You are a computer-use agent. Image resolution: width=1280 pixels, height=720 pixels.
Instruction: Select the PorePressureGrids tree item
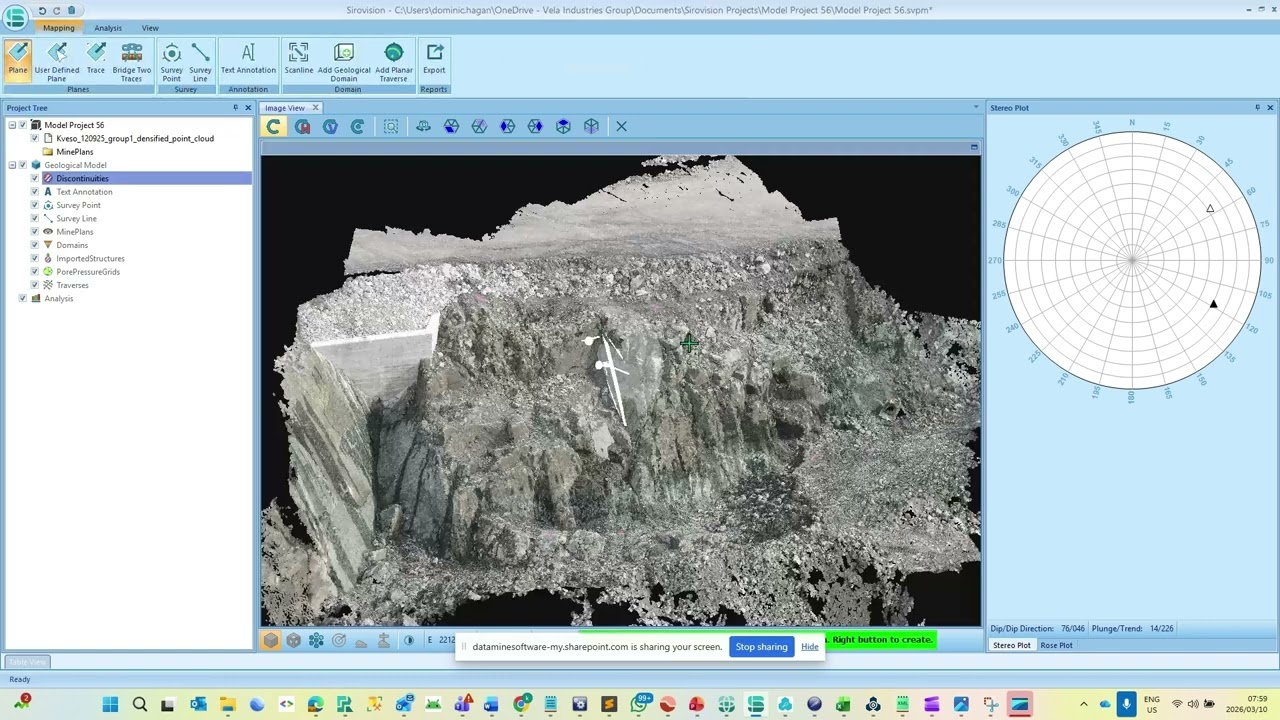coord(88,272)
